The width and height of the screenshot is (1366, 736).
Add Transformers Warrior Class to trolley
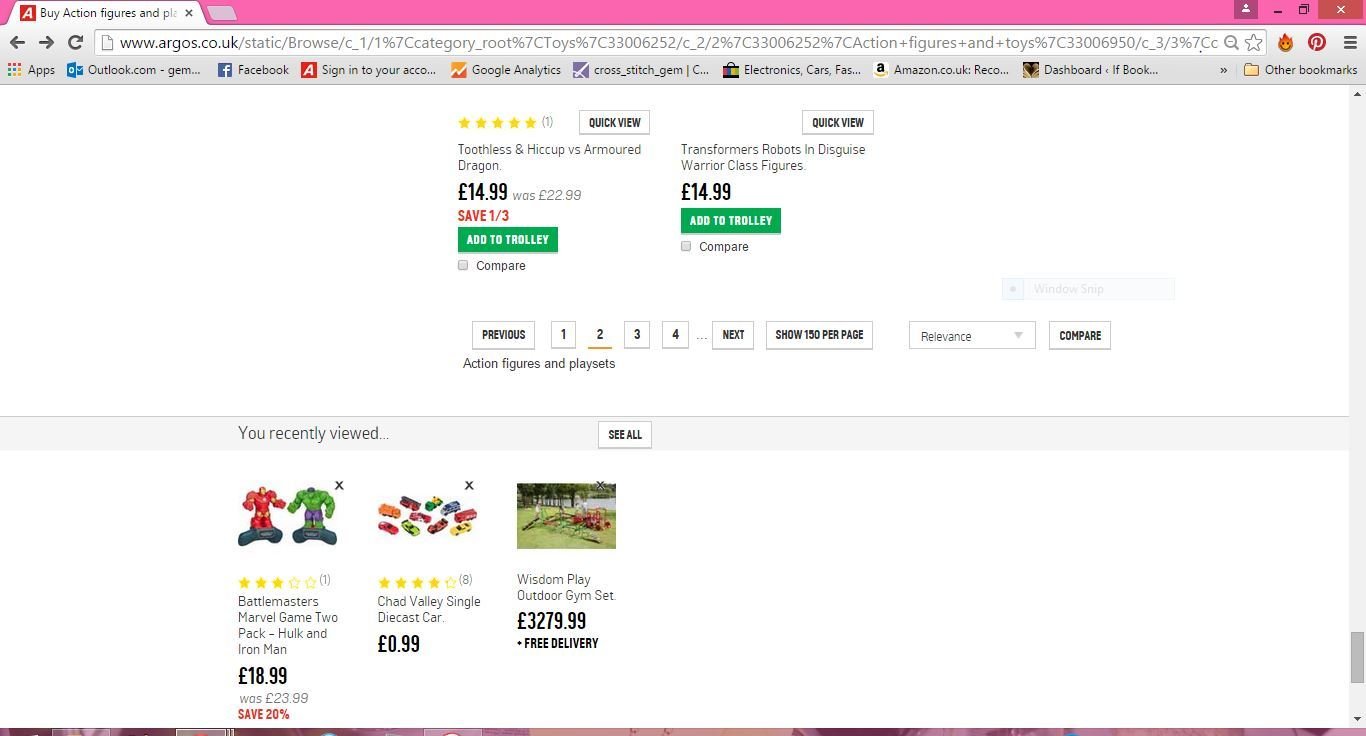pos(731,221)
